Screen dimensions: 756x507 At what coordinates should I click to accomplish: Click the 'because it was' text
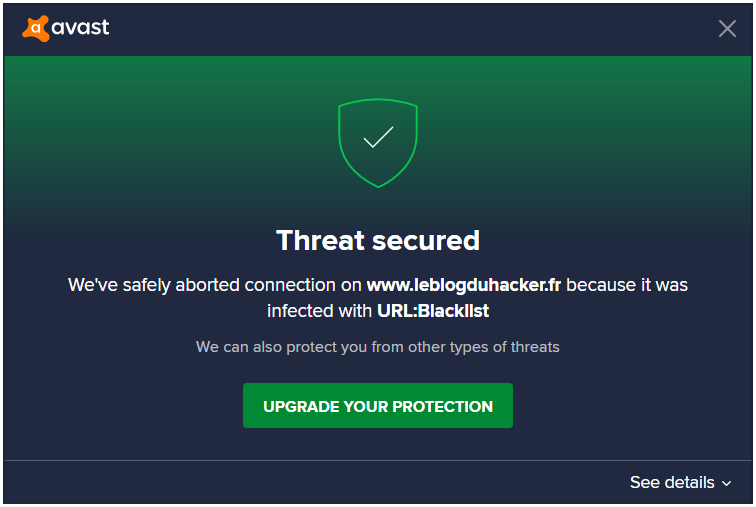[x=627, y=285]
